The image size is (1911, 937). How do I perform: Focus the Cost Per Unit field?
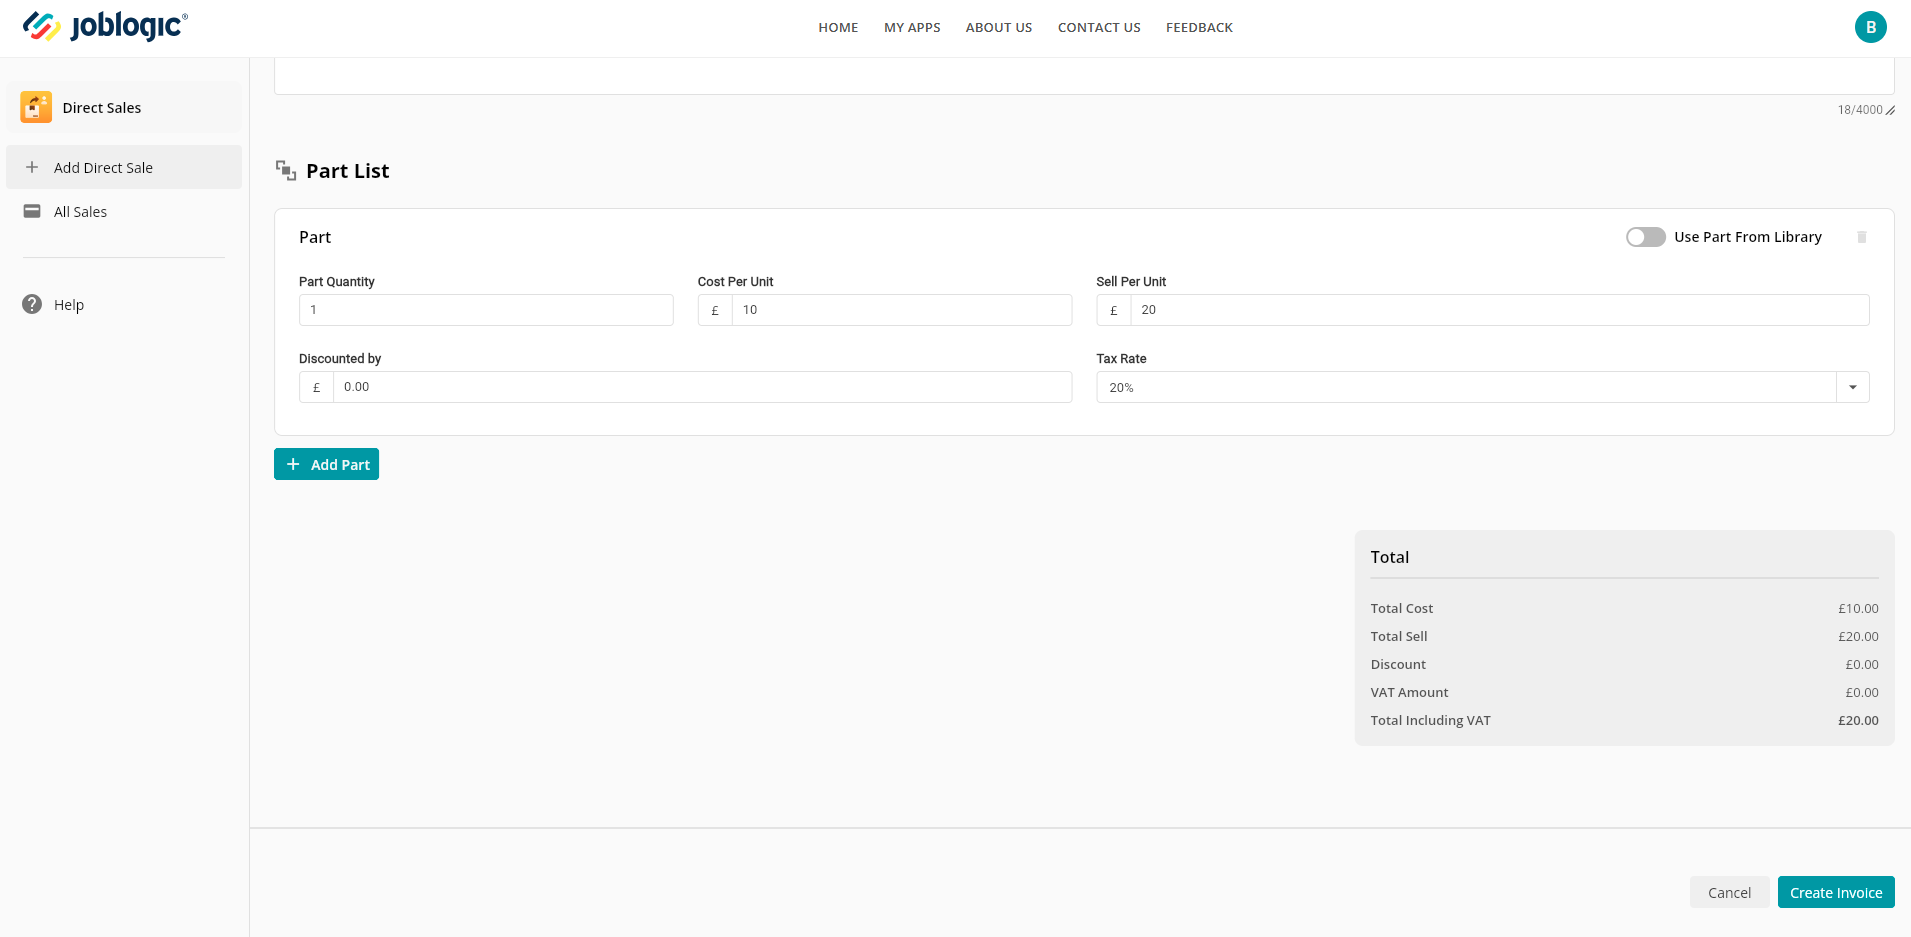(x=902, y=310)
